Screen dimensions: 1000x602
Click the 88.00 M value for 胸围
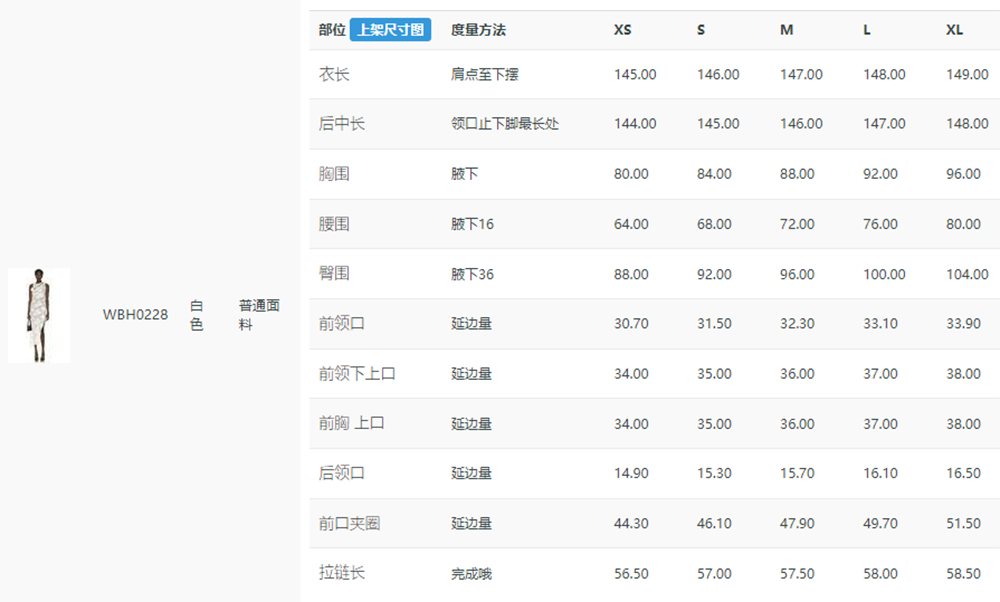click(x=797, y=173)
